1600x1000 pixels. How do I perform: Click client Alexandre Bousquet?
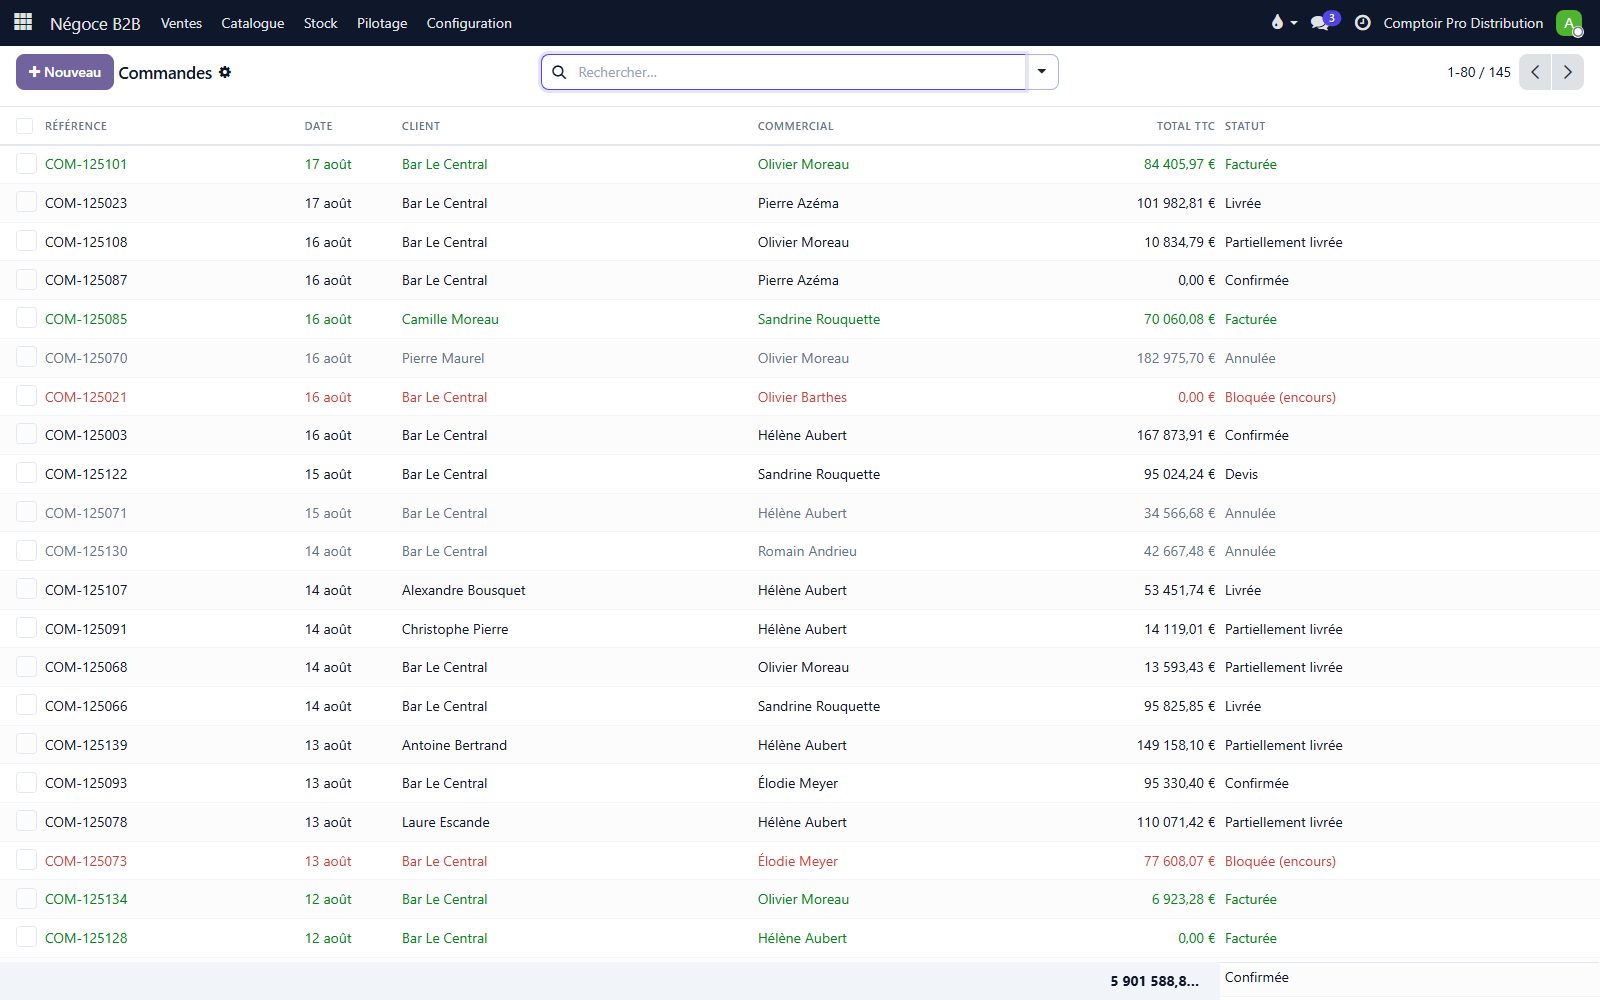[x=463, y=590]
